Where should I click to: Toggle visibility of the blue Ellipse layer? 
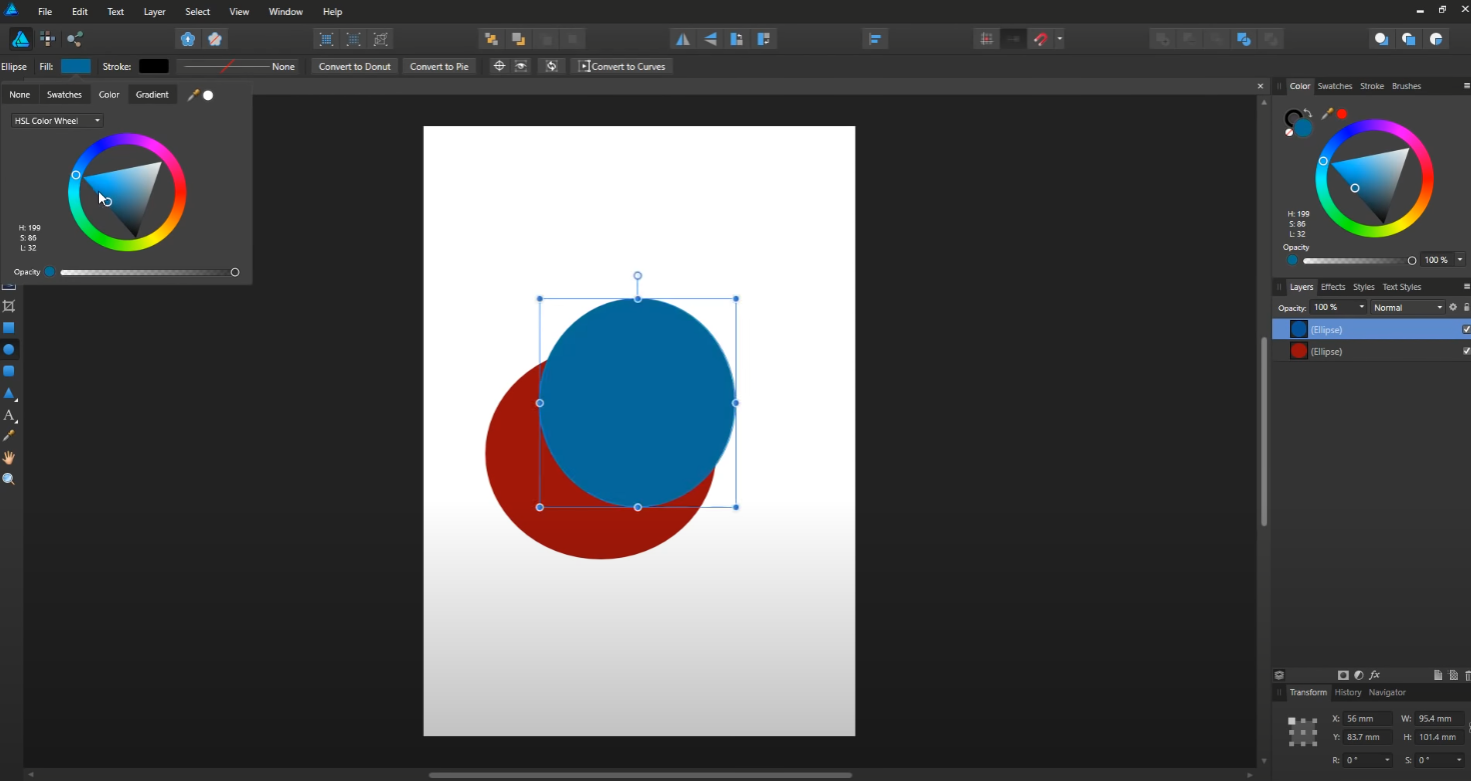pyautogui.click(x=1466, y=329)
